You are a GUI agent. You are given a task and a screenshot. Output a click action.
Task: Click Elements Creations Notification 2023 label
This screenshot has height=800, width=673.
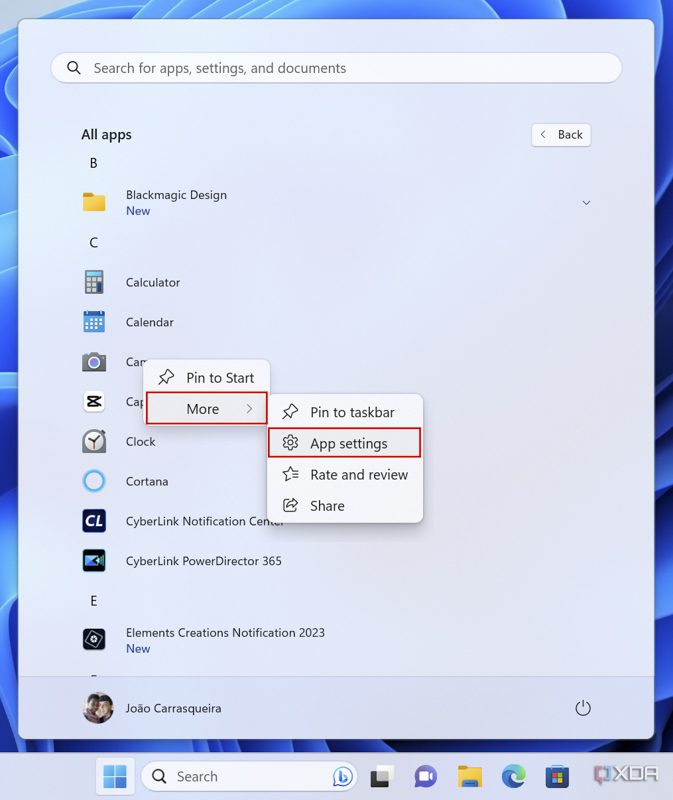pyautogui.click(x=225, y=632)
